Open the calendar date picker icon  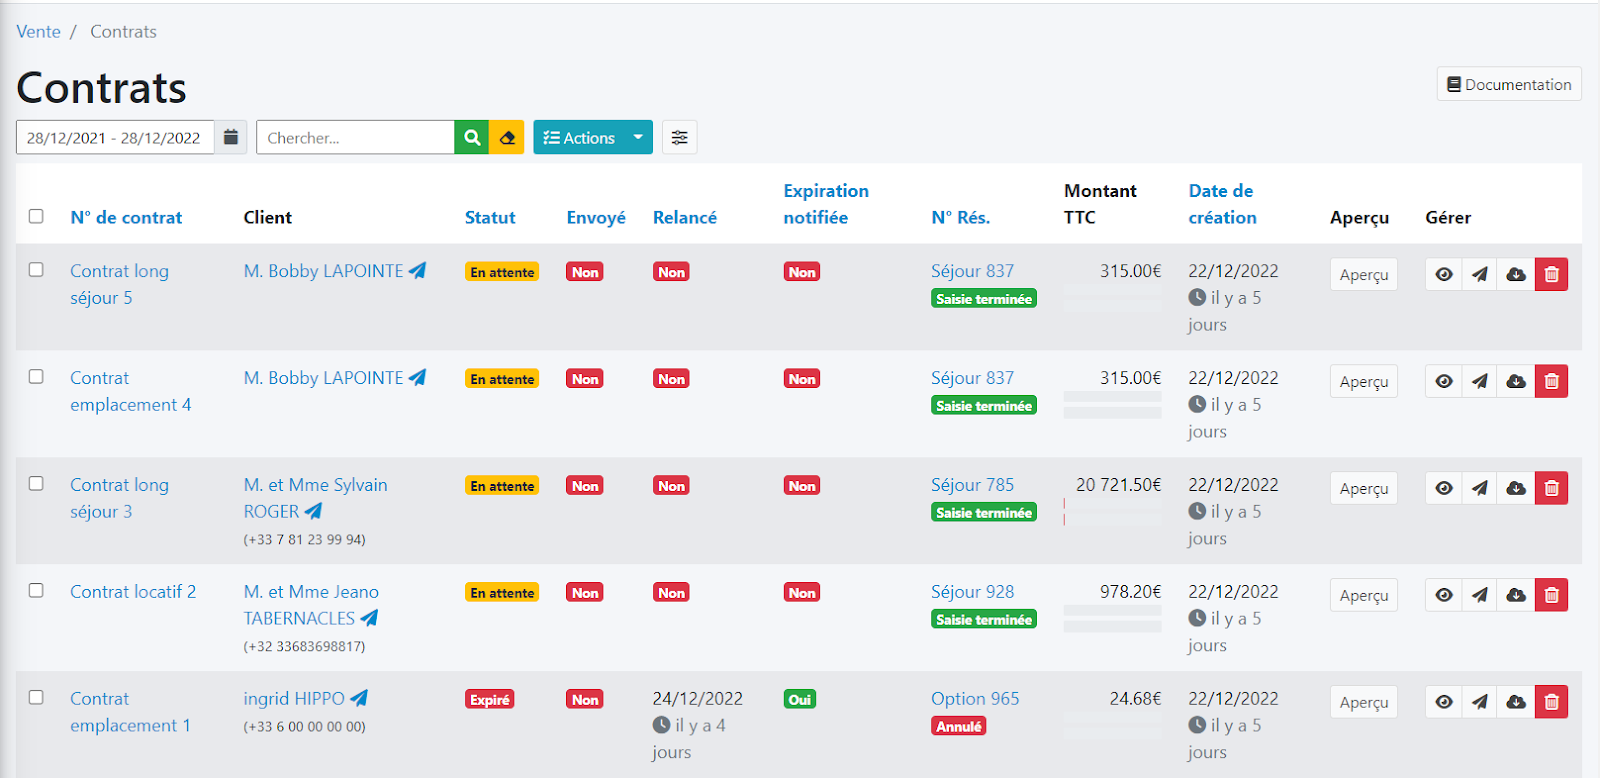point(230,138)
